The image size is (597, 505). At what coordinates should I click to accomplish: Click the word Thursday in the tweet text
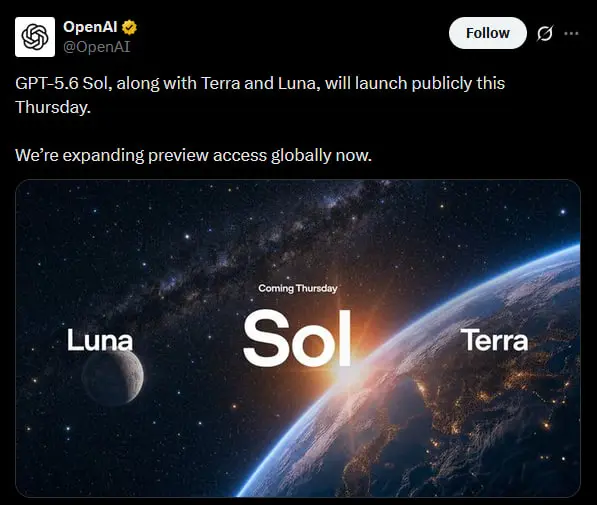coord(53,107)
